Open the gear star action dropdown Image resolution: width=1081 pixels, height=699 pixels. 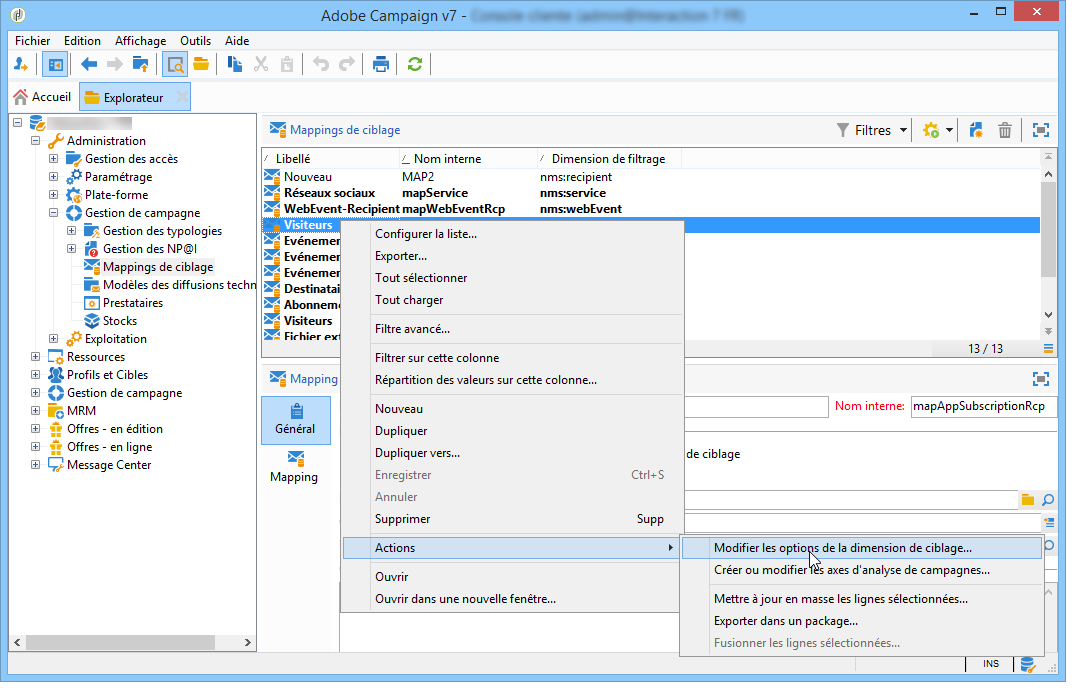pyautogui.click(x=938, y=130)
